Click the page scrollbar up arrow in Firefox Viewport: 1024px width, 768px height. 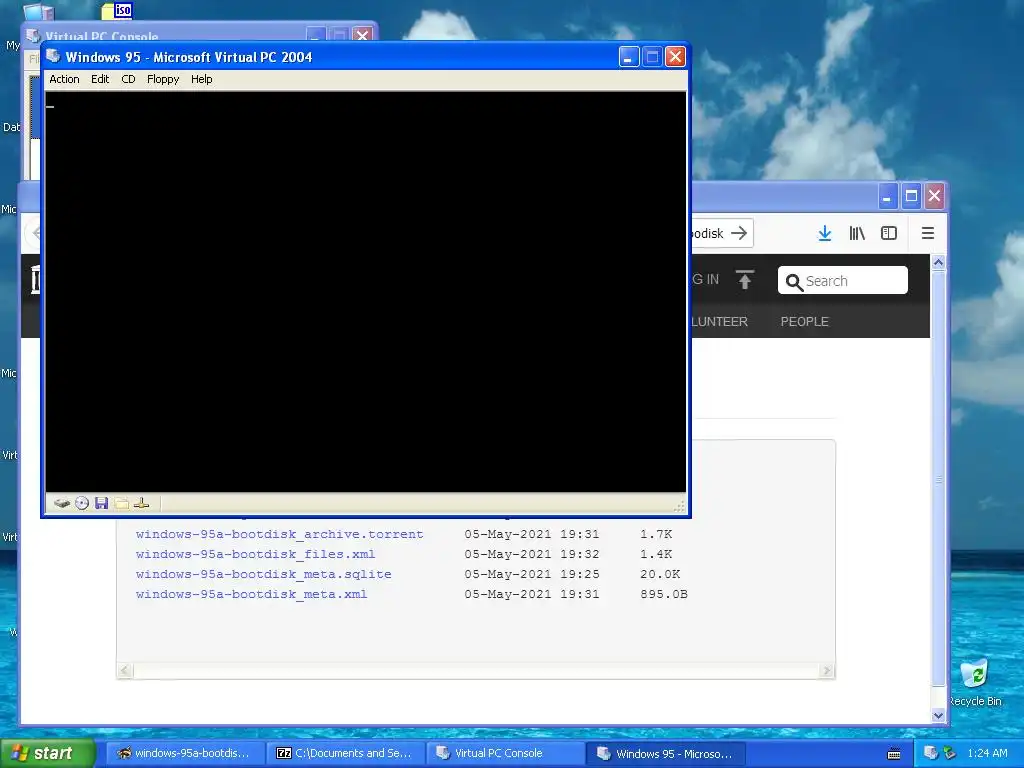(938, 263)
